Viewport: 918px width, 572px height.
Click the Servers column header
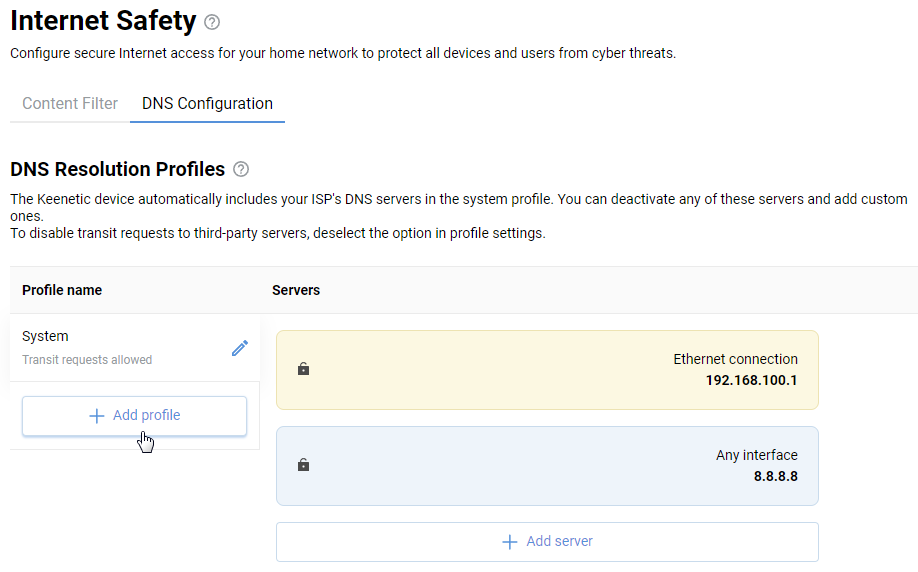[296, 290]
